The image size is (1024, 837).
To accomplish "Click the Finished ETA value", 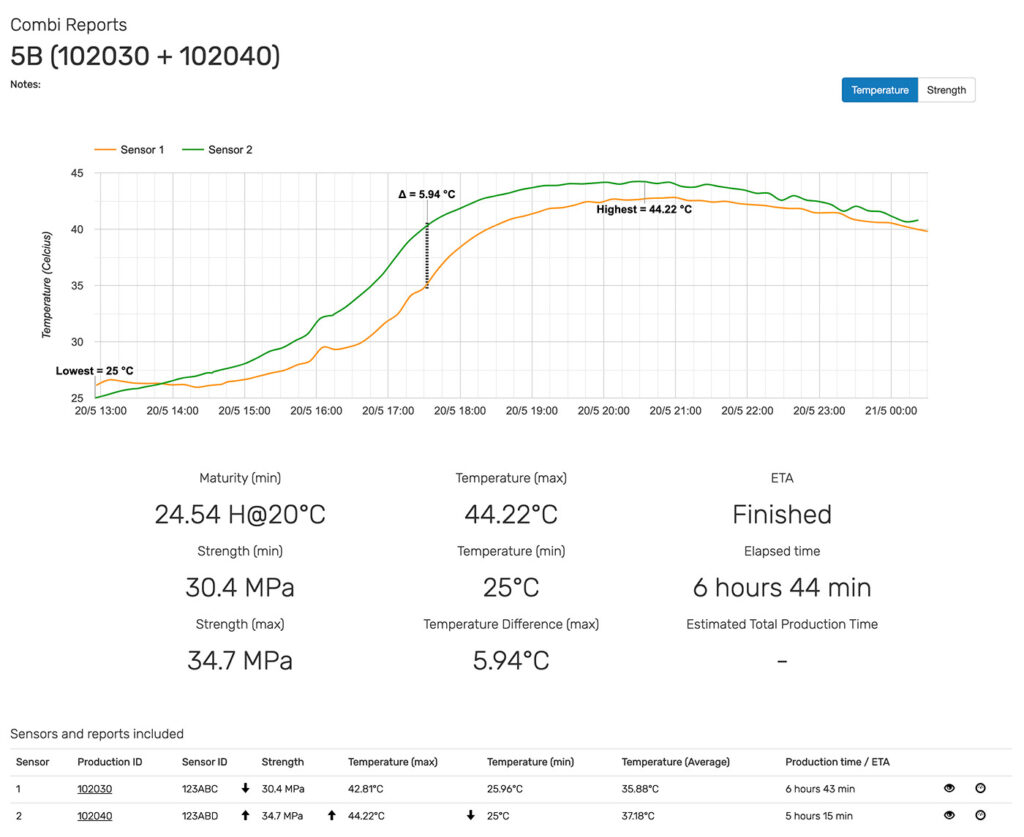I will click(x=782, y=514).
